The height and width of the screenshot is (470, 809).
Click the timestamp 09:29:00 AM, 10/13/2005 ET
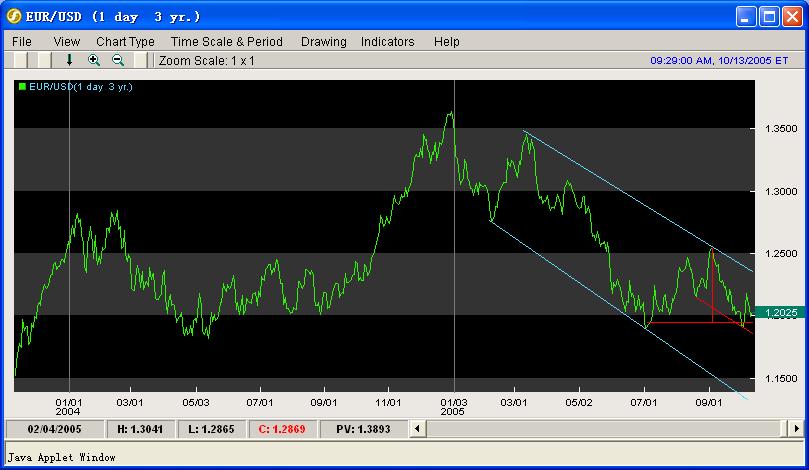719,60
